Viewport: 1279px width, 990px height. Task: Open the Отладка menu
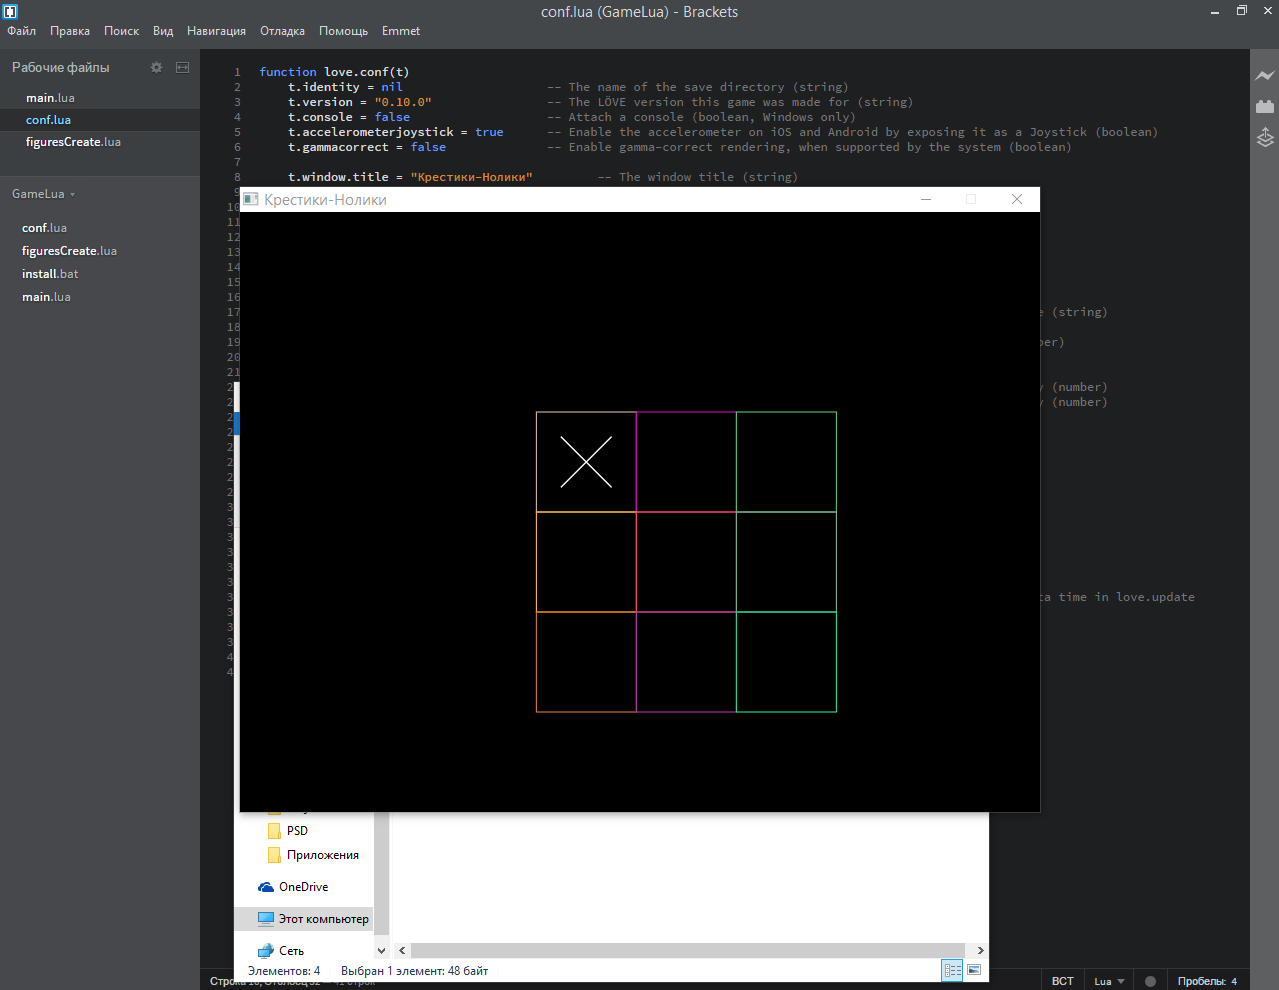pos(282,31)
